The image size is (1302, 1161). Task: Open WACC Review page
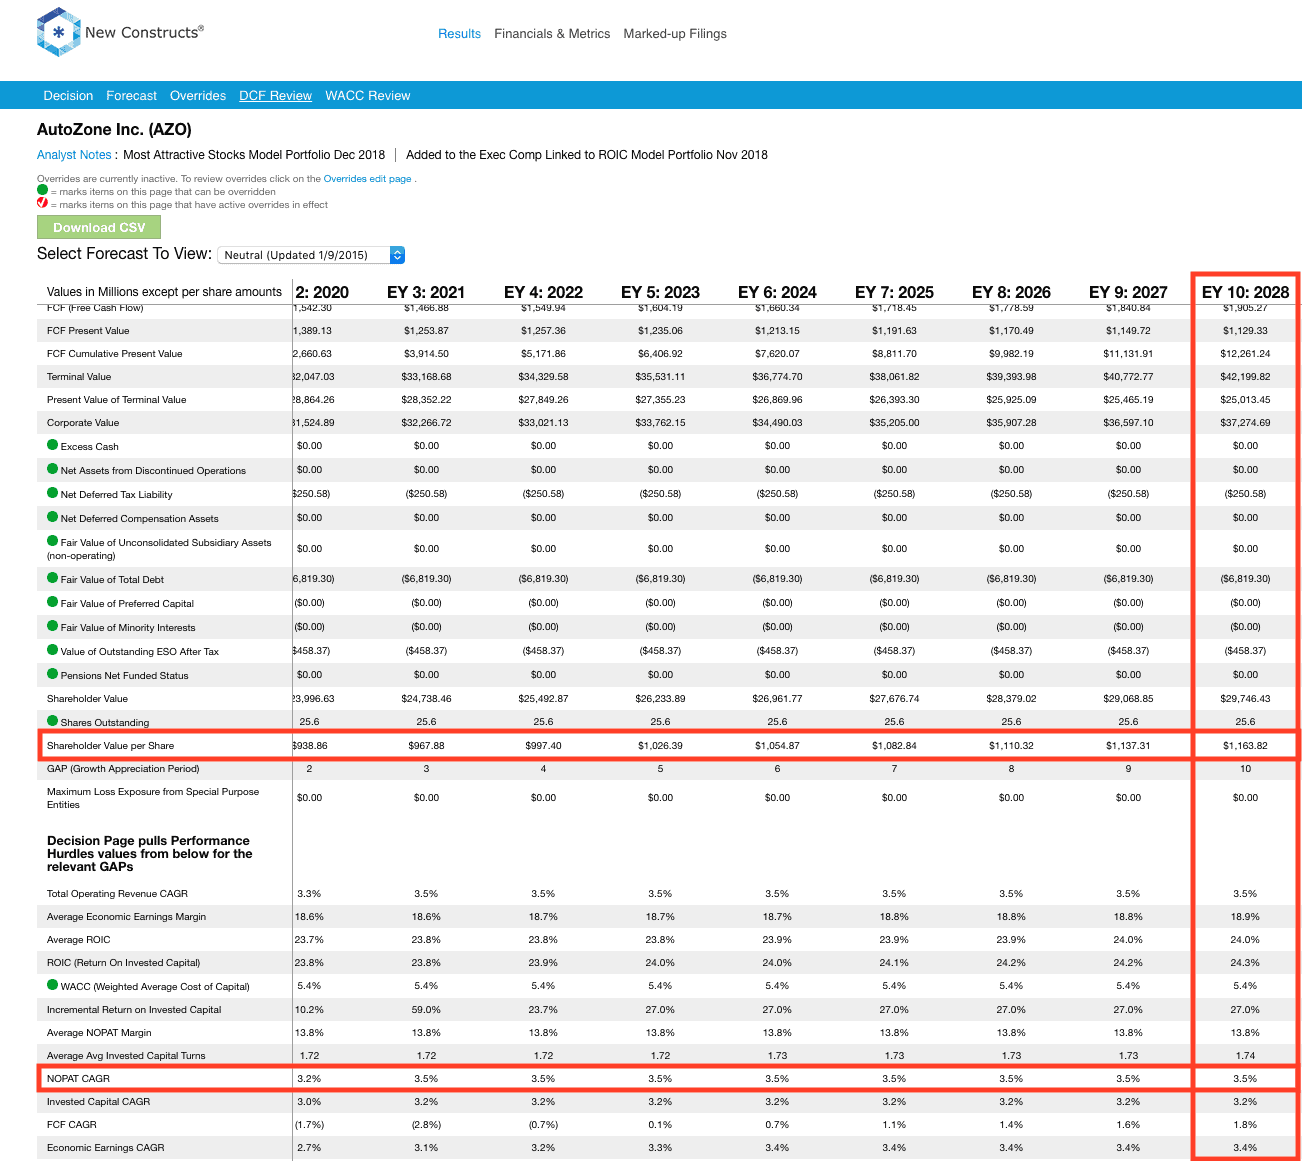pos(368,96)
